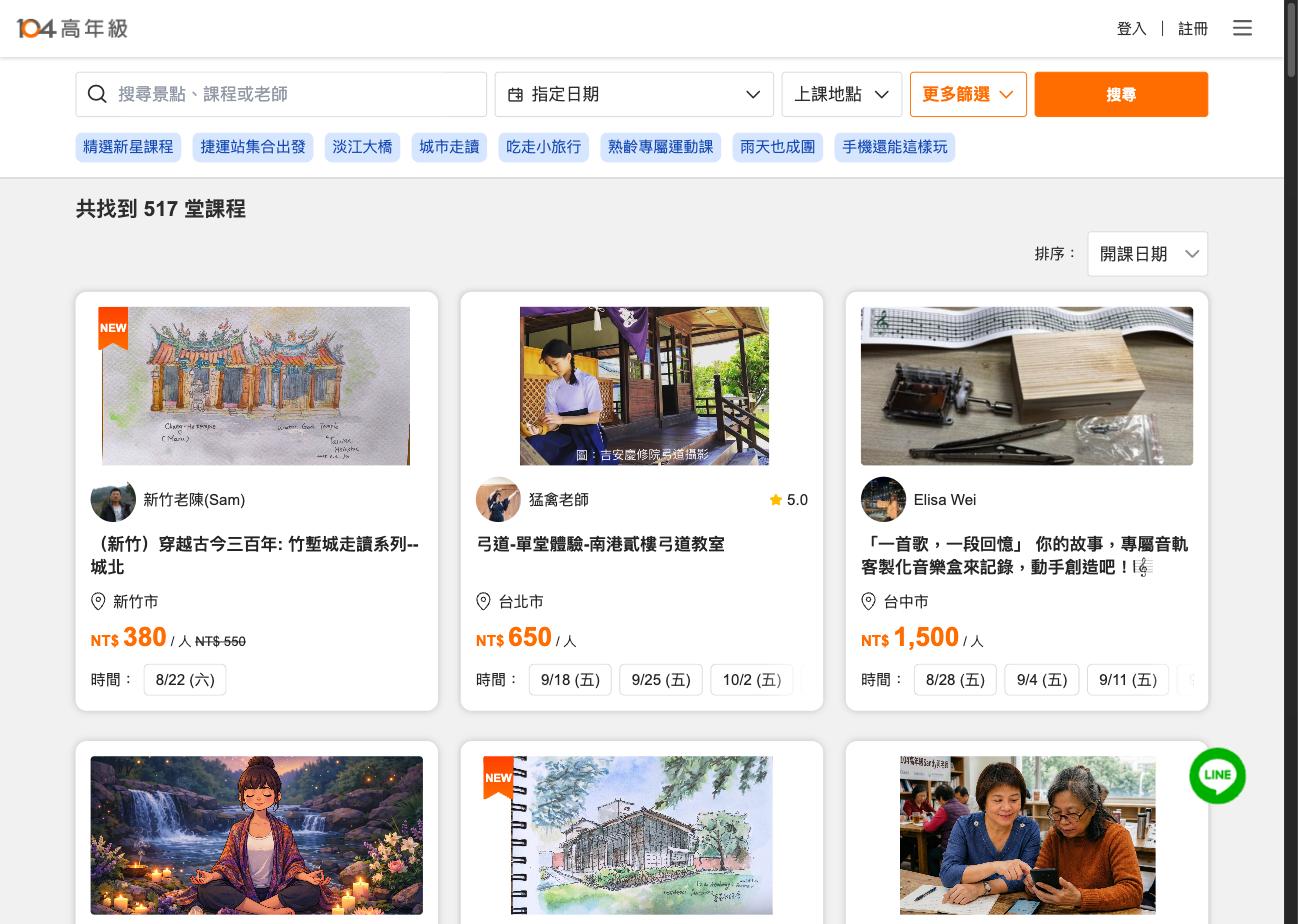Expand 更多篩選 filter options
Viewport: 1298px width, 924px height.
pos(968,94)
